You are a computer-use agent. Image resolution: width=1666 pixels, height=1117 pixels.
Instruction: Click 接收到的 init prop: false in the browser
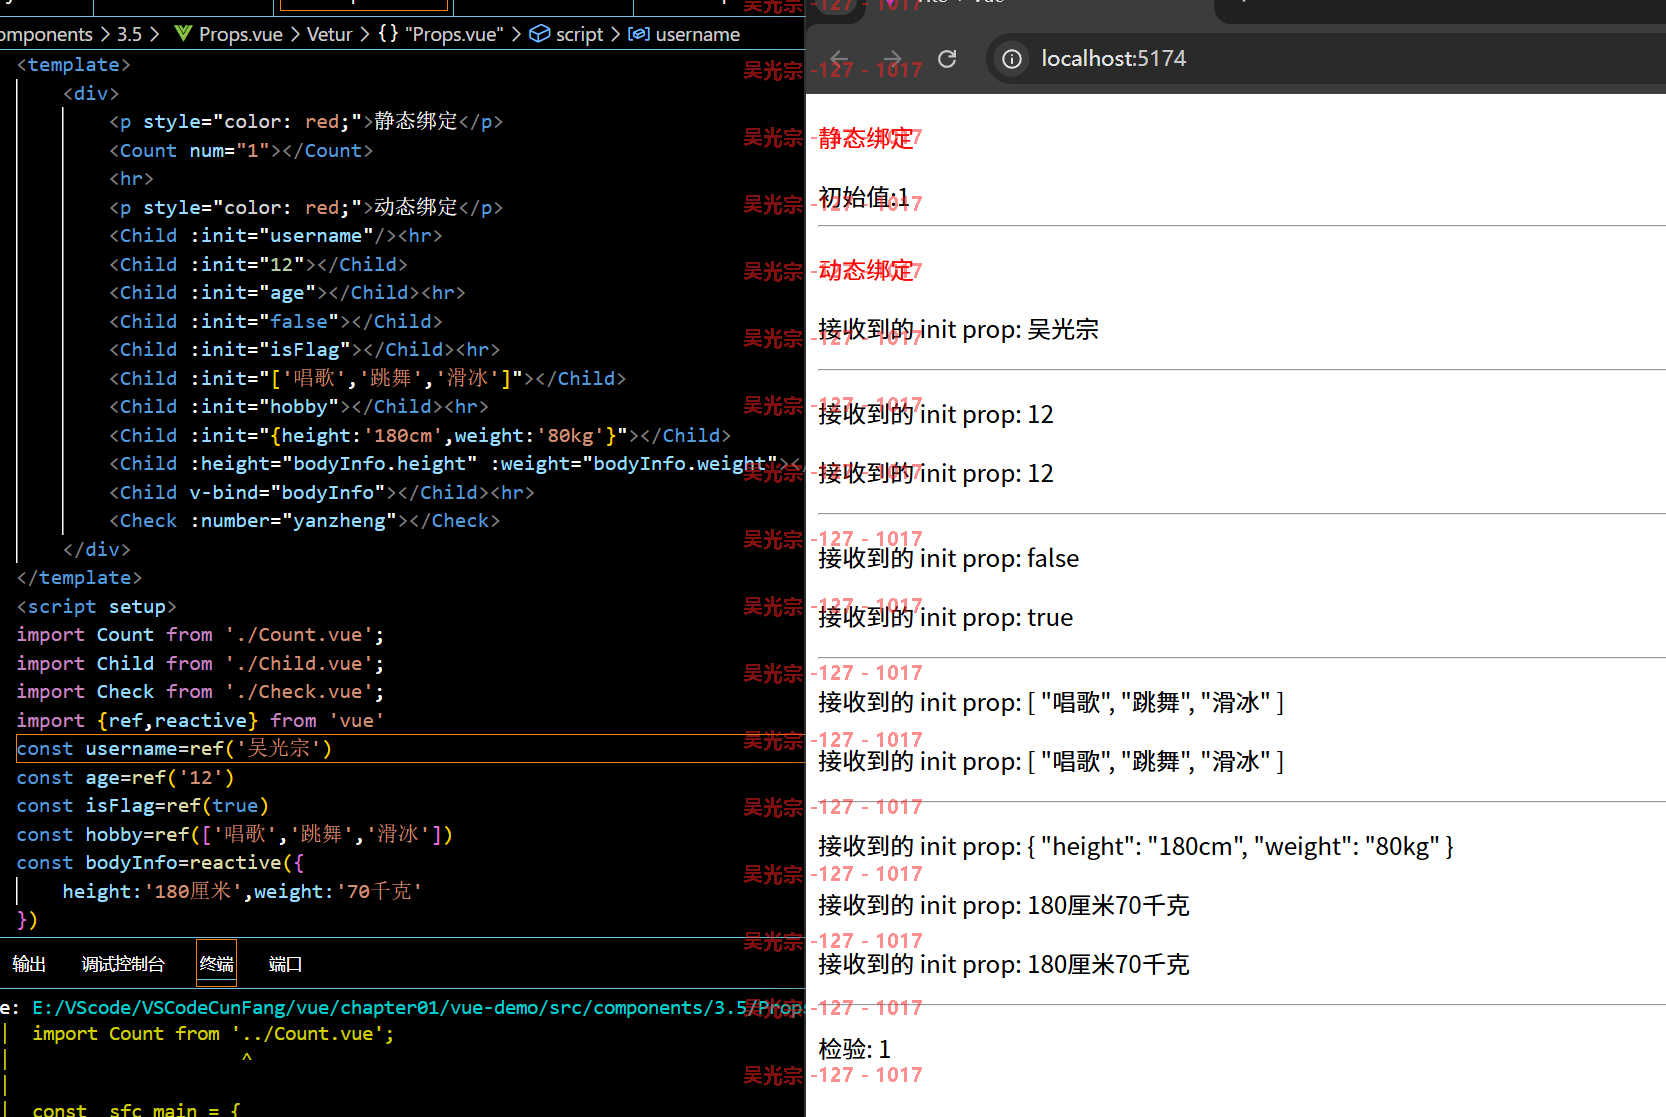coord(948,558)
